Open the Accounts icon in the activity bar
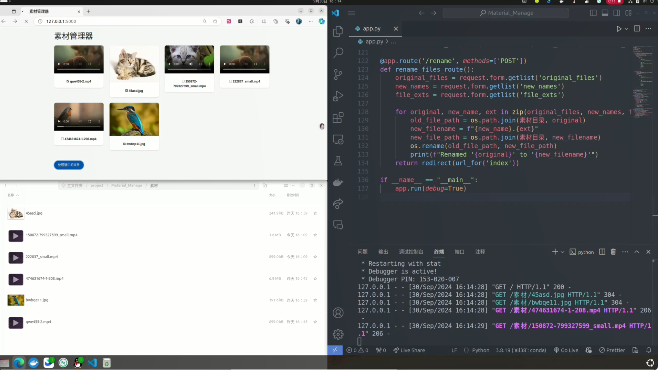 [338, 313]
